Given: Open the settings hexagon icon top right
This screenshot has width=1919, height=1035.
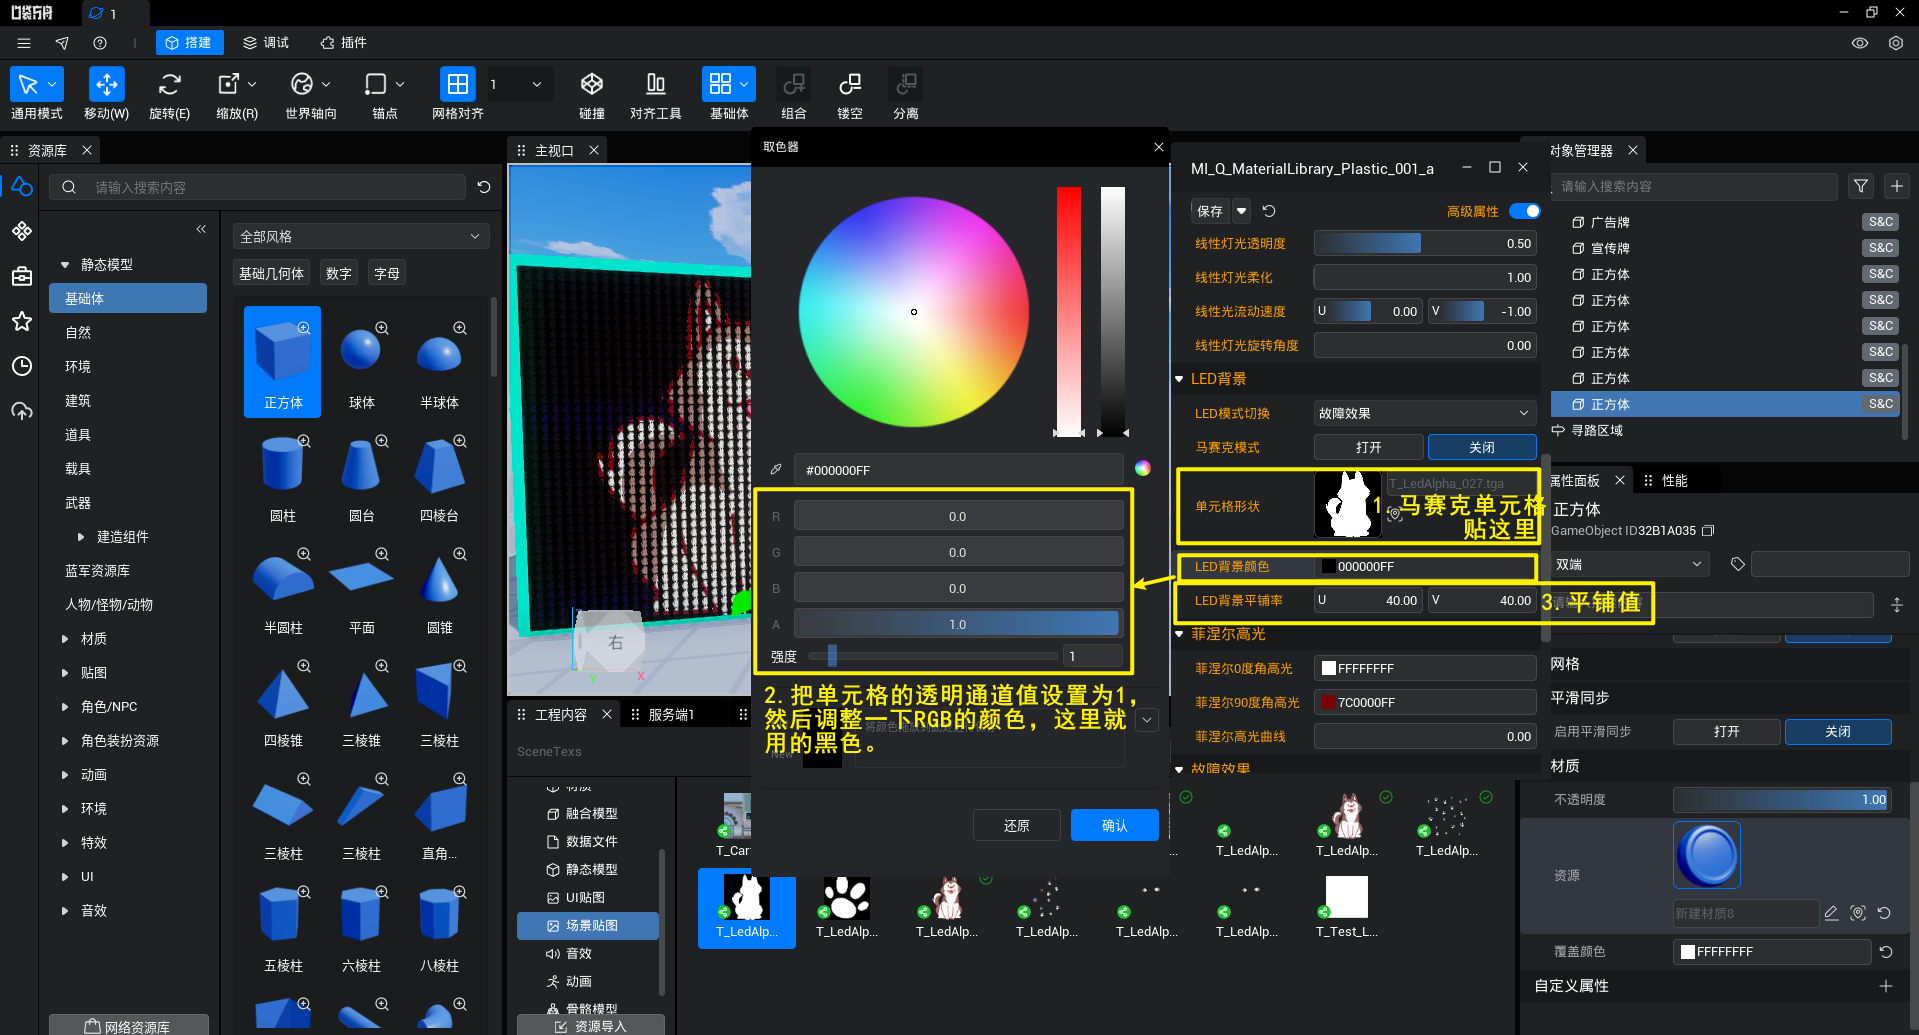Looking at the screenshot, I should [x=1896, y=43].
